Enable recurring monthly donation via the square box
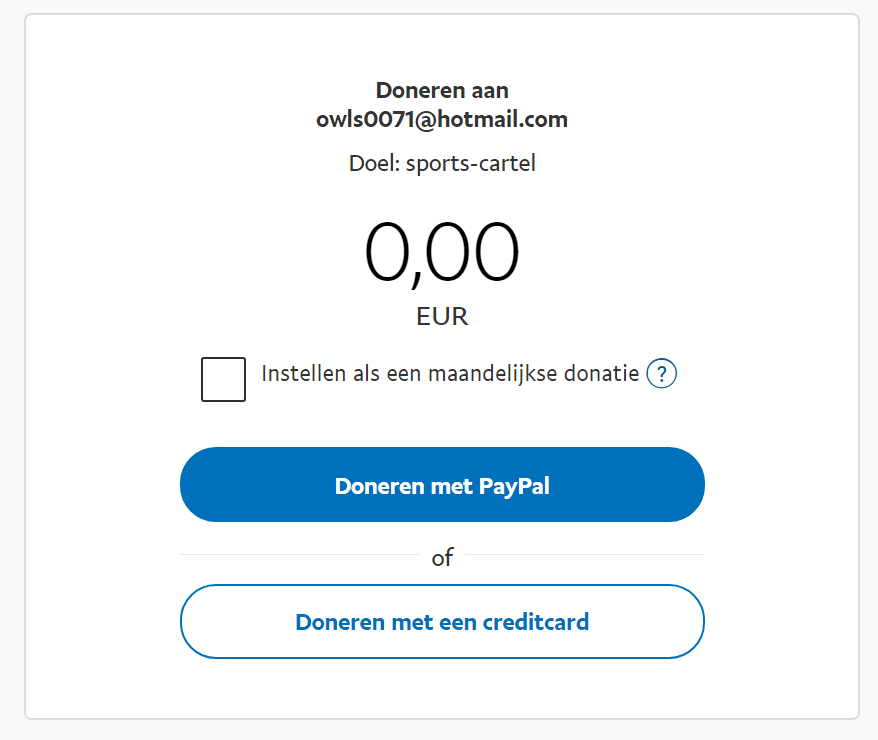 coord(223,379)
